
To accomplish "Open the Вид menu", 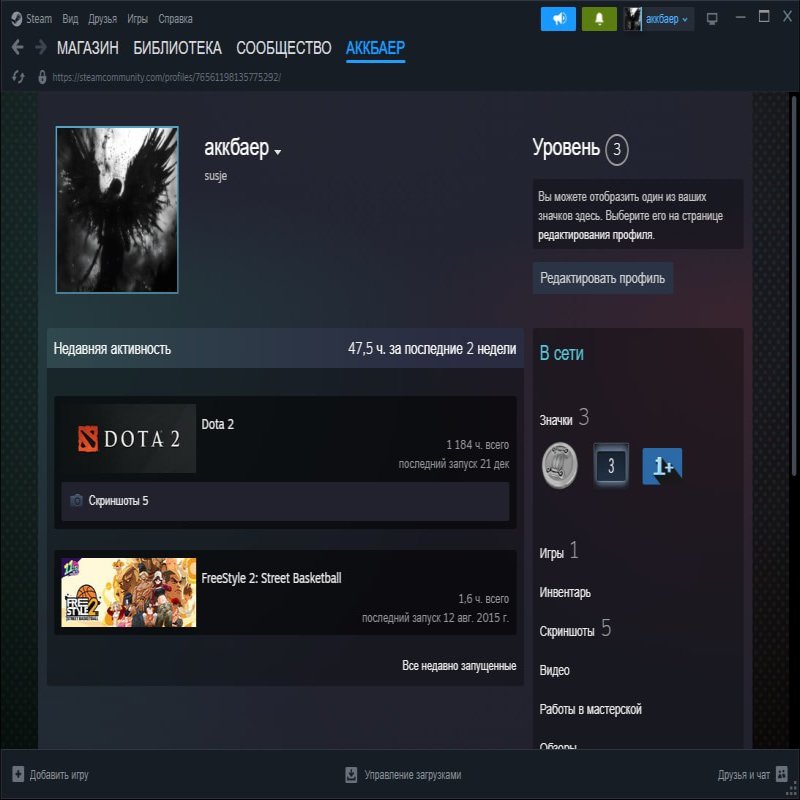I will point(70,18).
